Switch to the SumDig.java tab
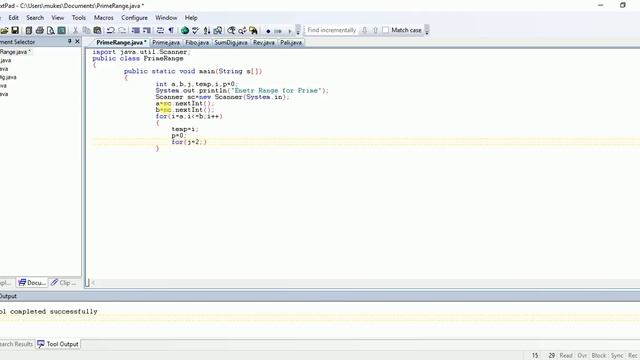The height and width of the screenshot is (360, 640). [231, 42]
